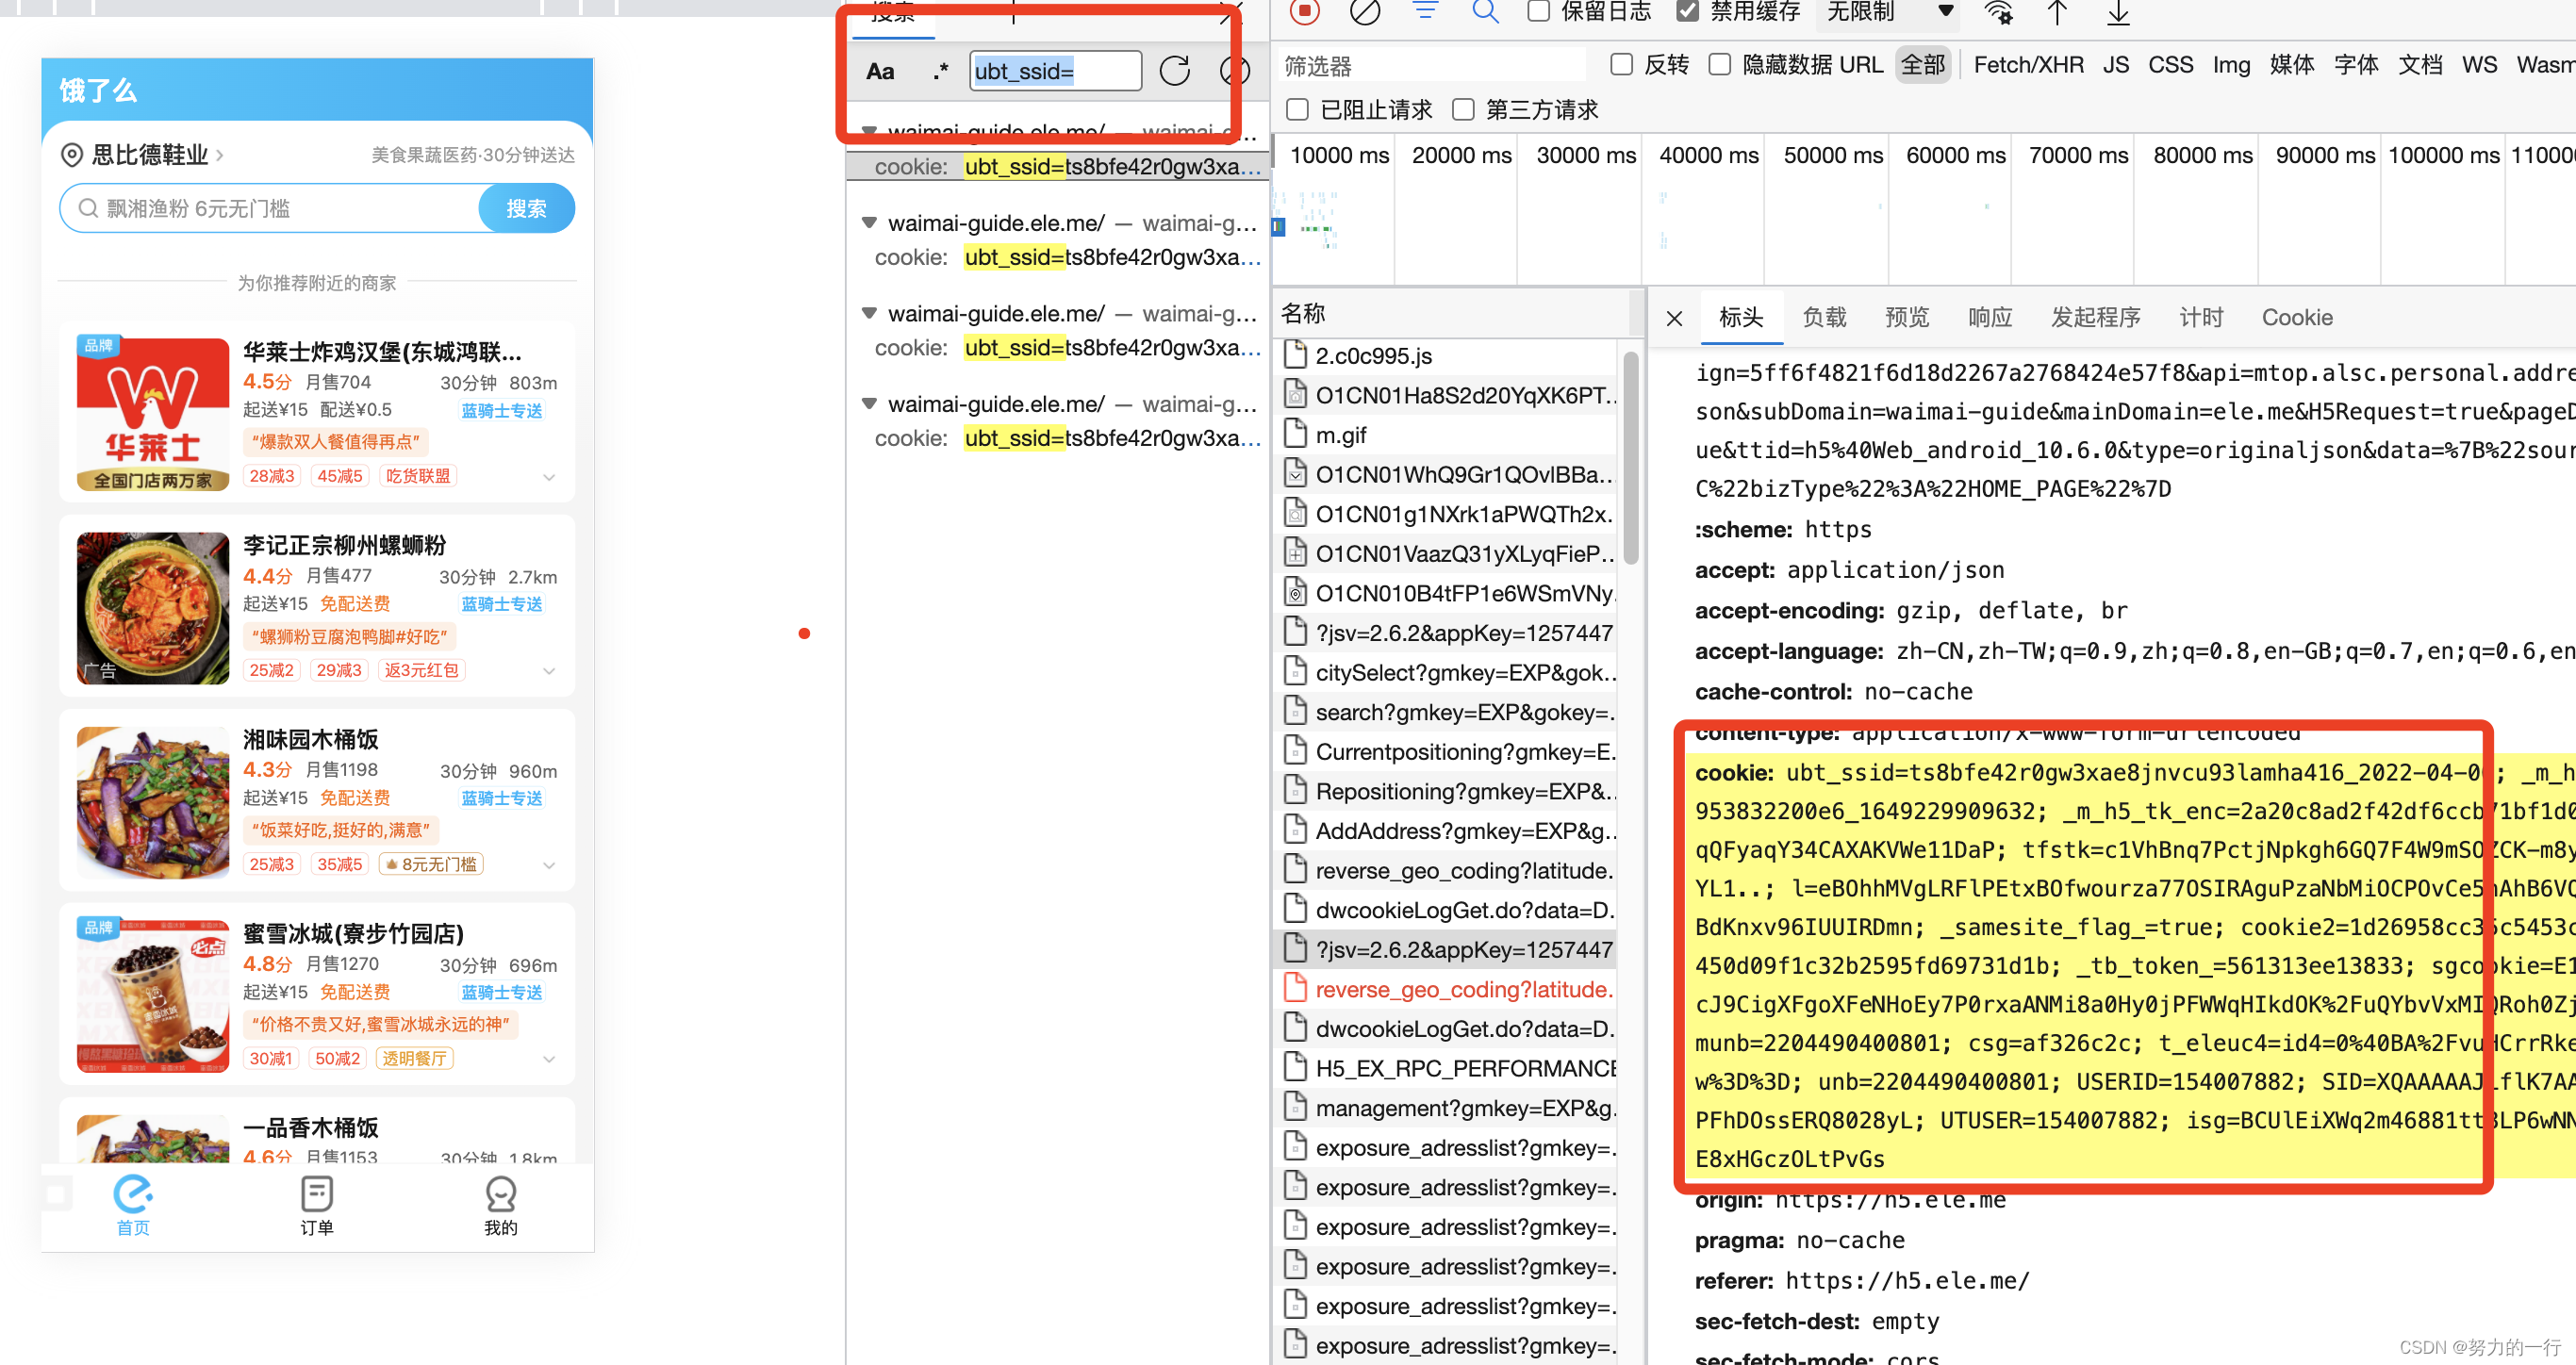This screenshot has height=1365, width=2576.
Task: Toggle the network filter funnel icon
Action: point(1426,11)
